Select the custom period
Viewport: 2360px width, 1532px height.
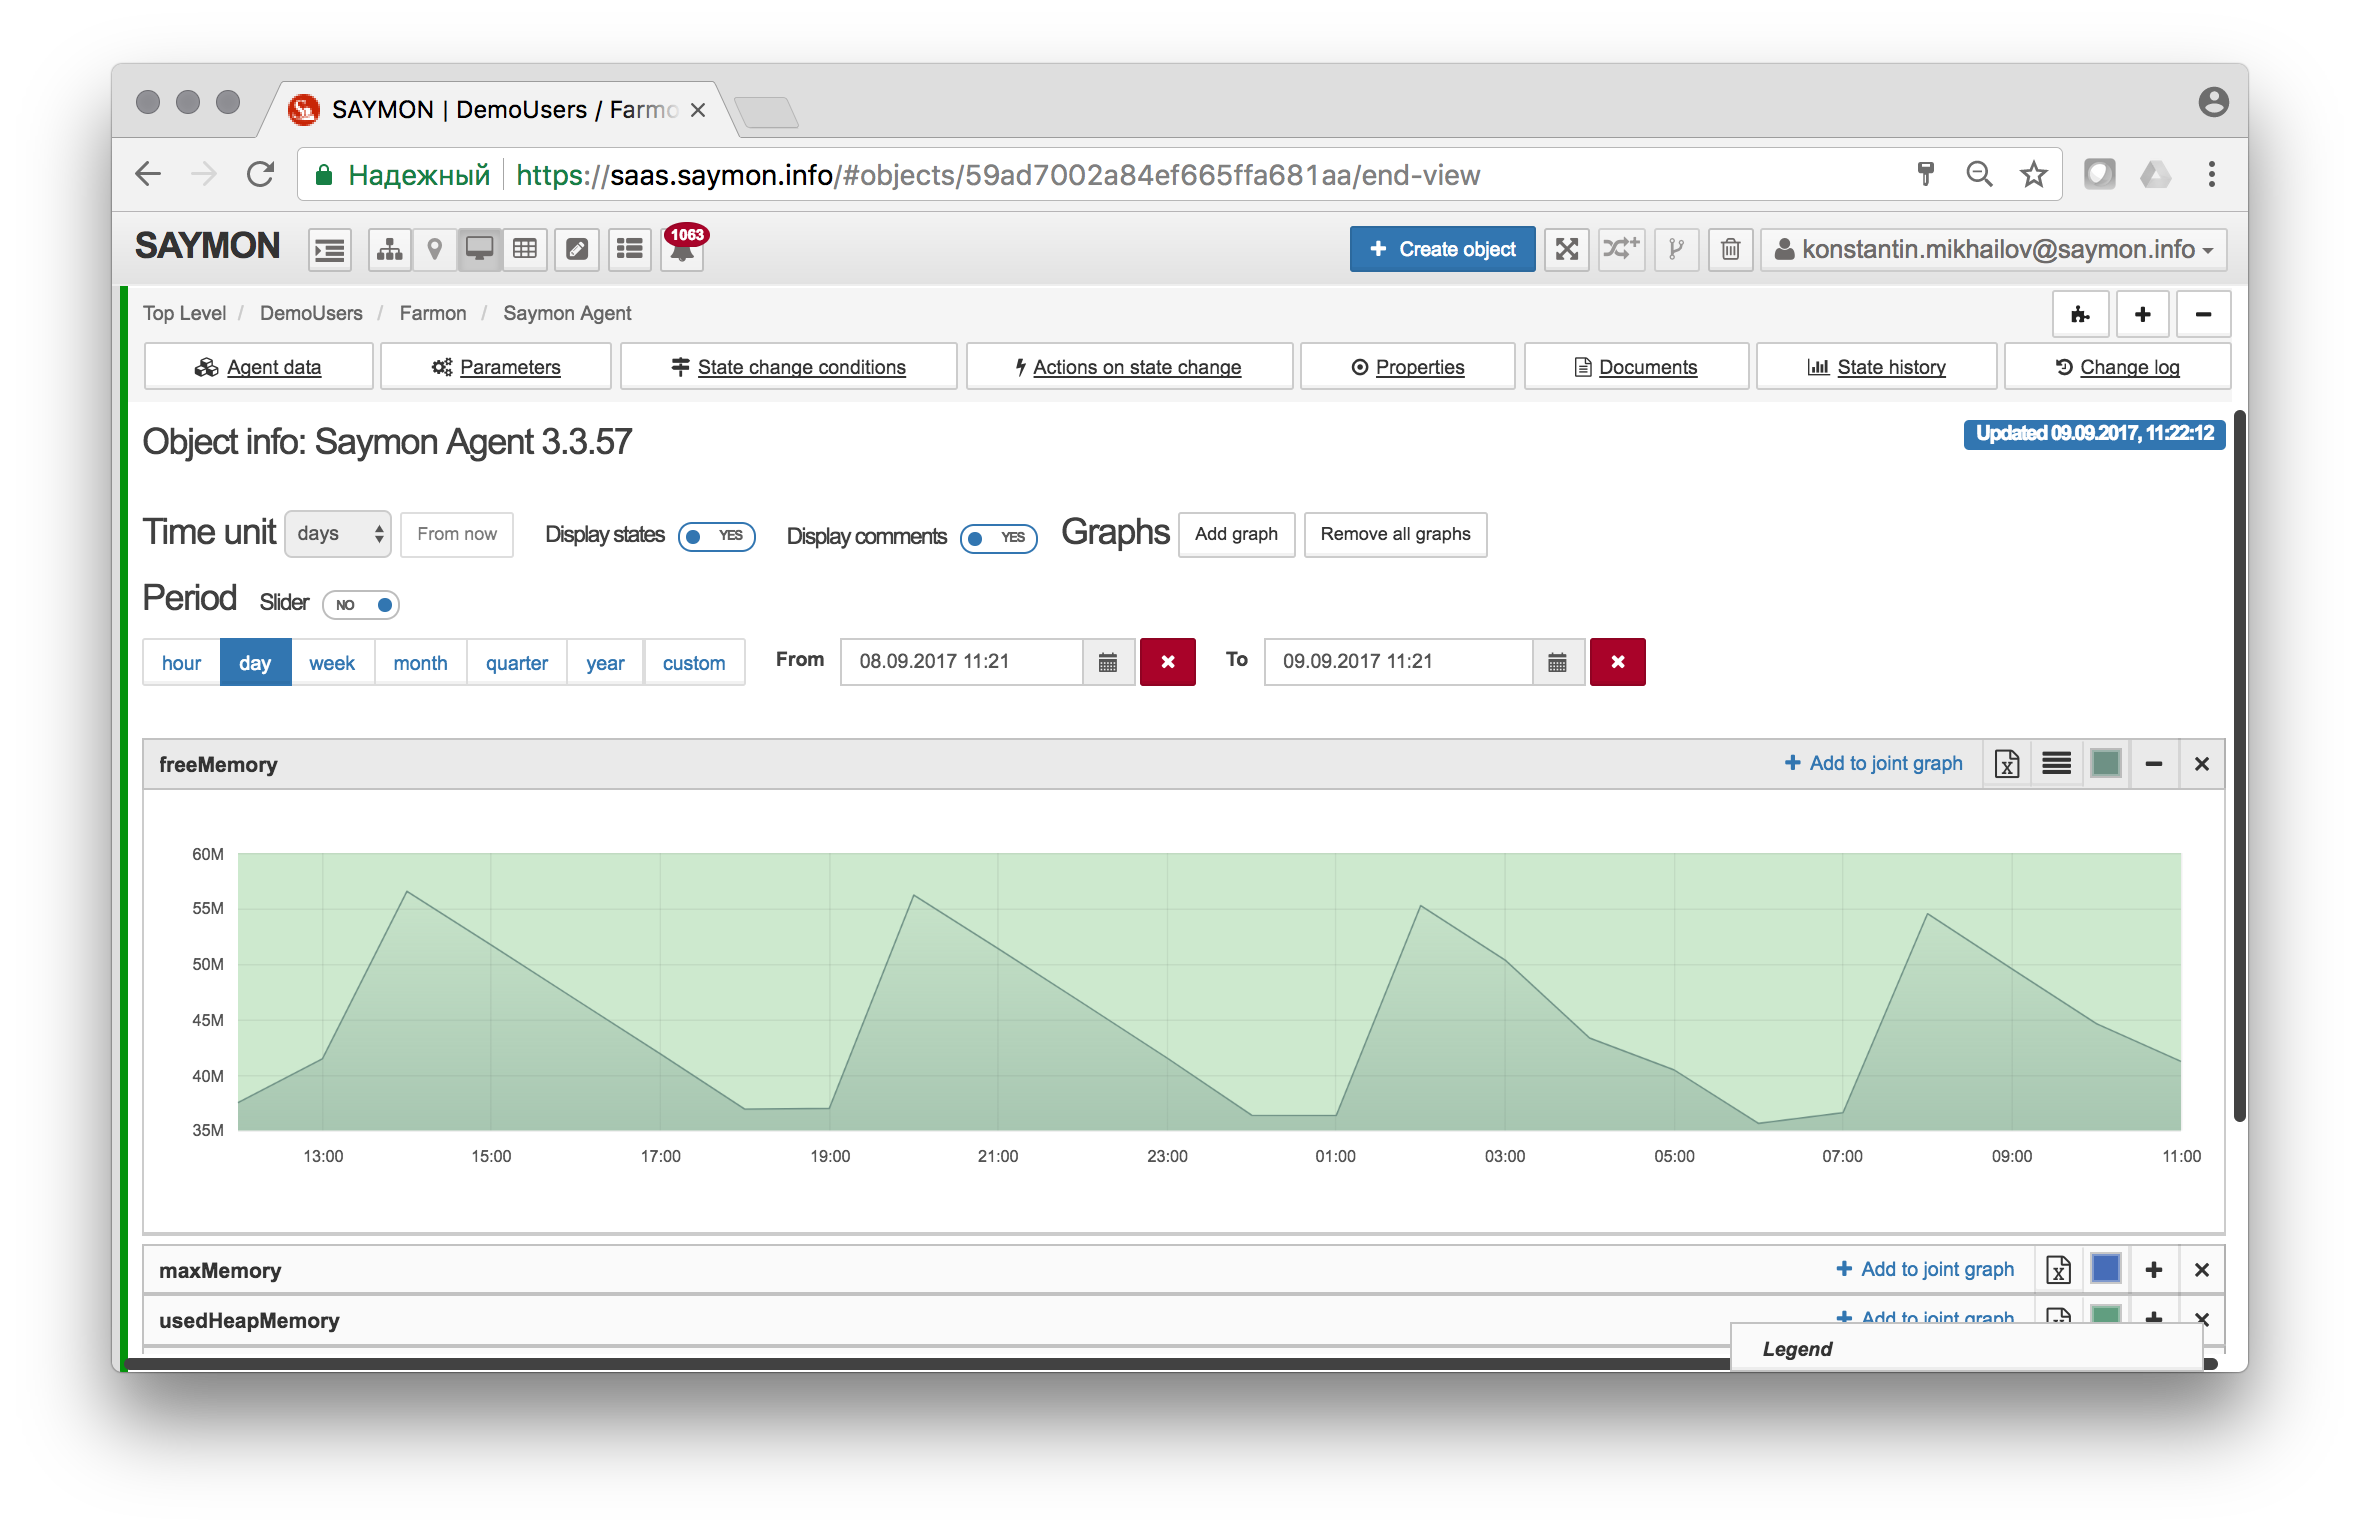pos(694,663)
